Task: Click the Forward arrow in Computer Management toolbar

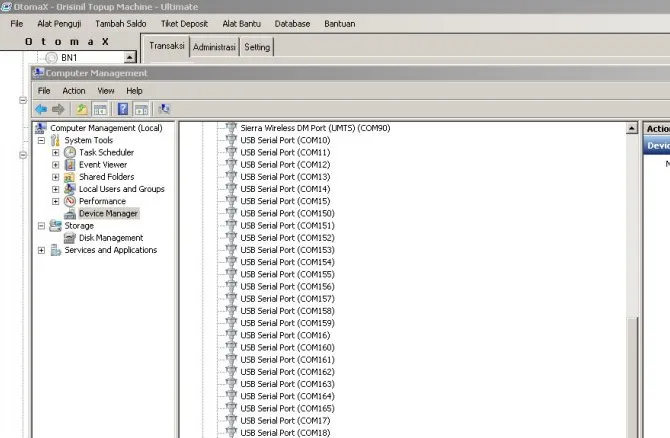Action: [58, 109]
